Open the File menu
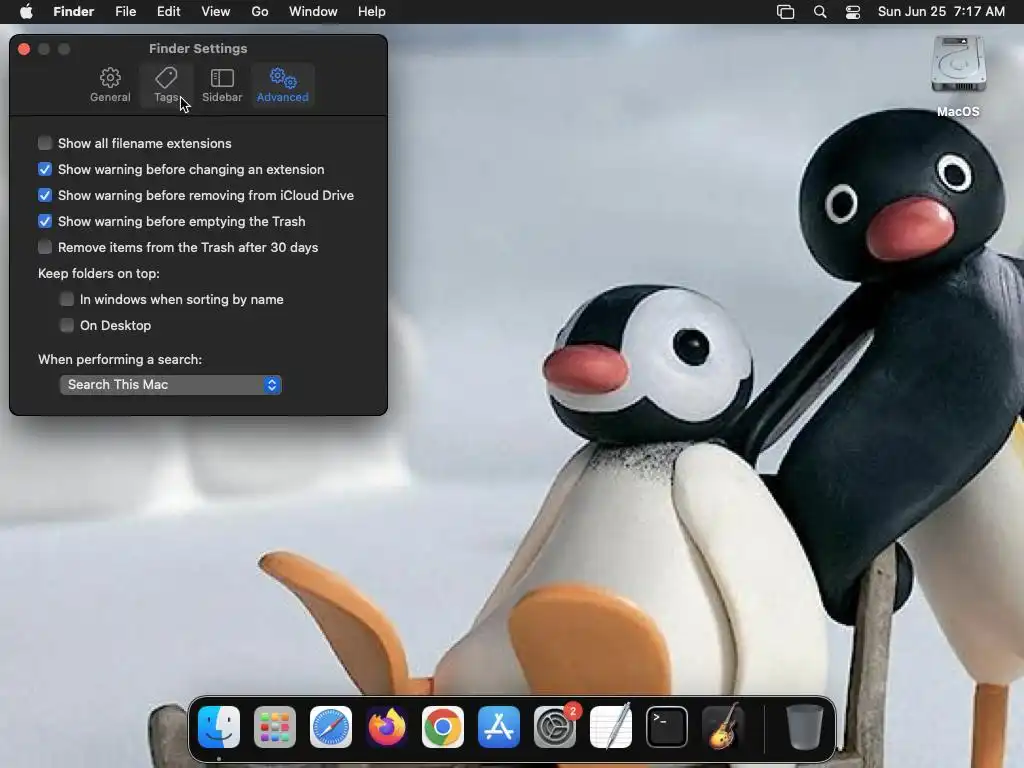 pos(125,12)
